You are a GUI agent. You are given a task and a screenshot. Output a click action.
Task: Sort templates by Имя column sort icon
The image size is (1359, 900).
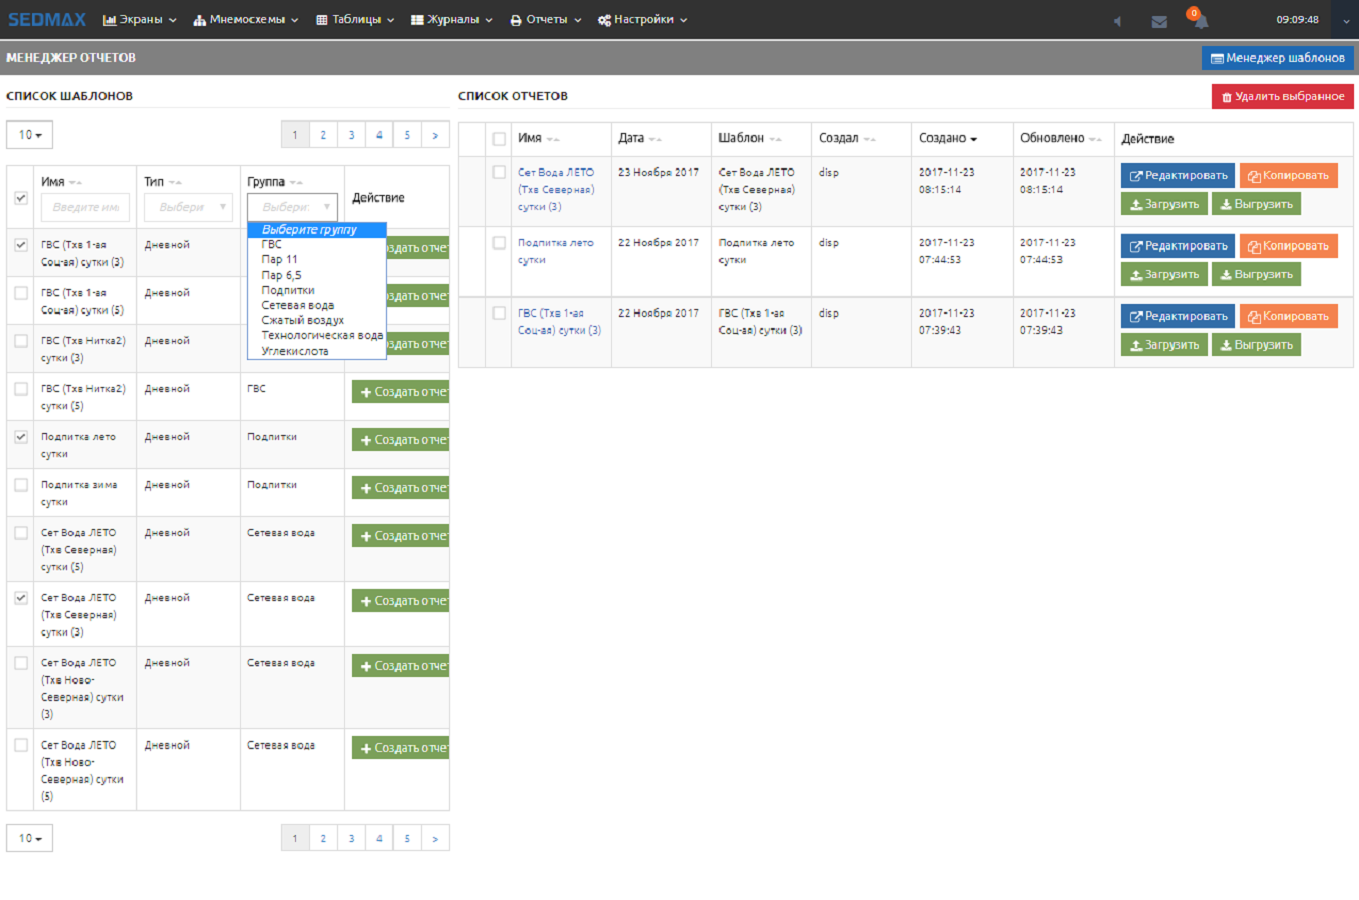click(76, 183)
